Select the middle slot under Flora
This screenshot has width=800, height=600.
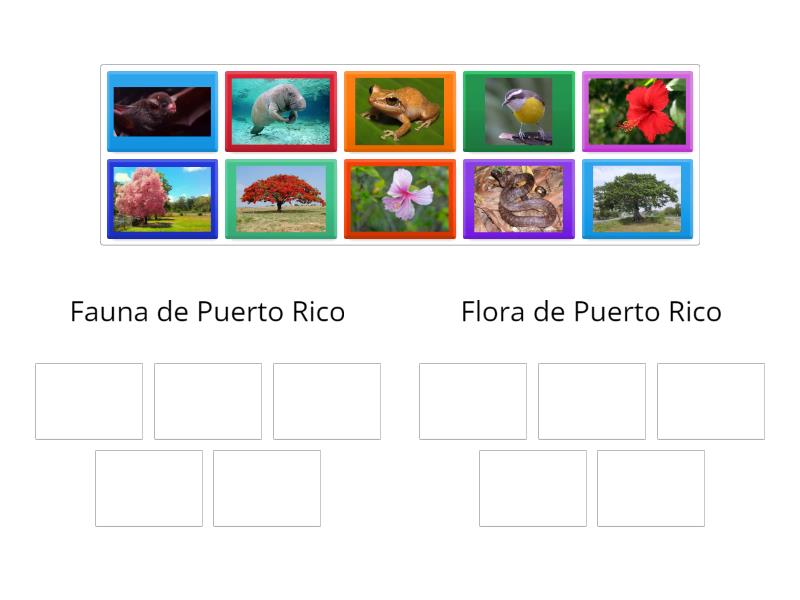(x=592, y=401)
